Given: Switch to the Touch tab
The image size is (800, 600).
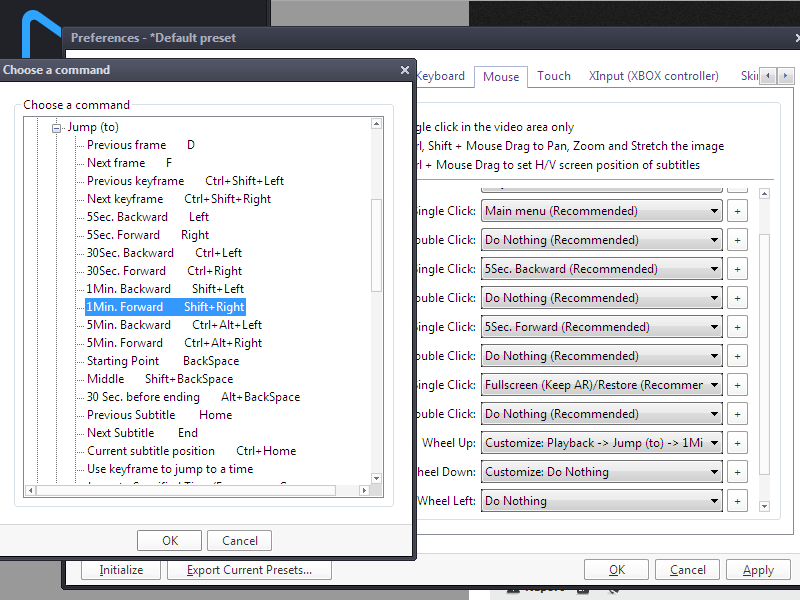Looking at the screenshot, I should tap(554, 76).
